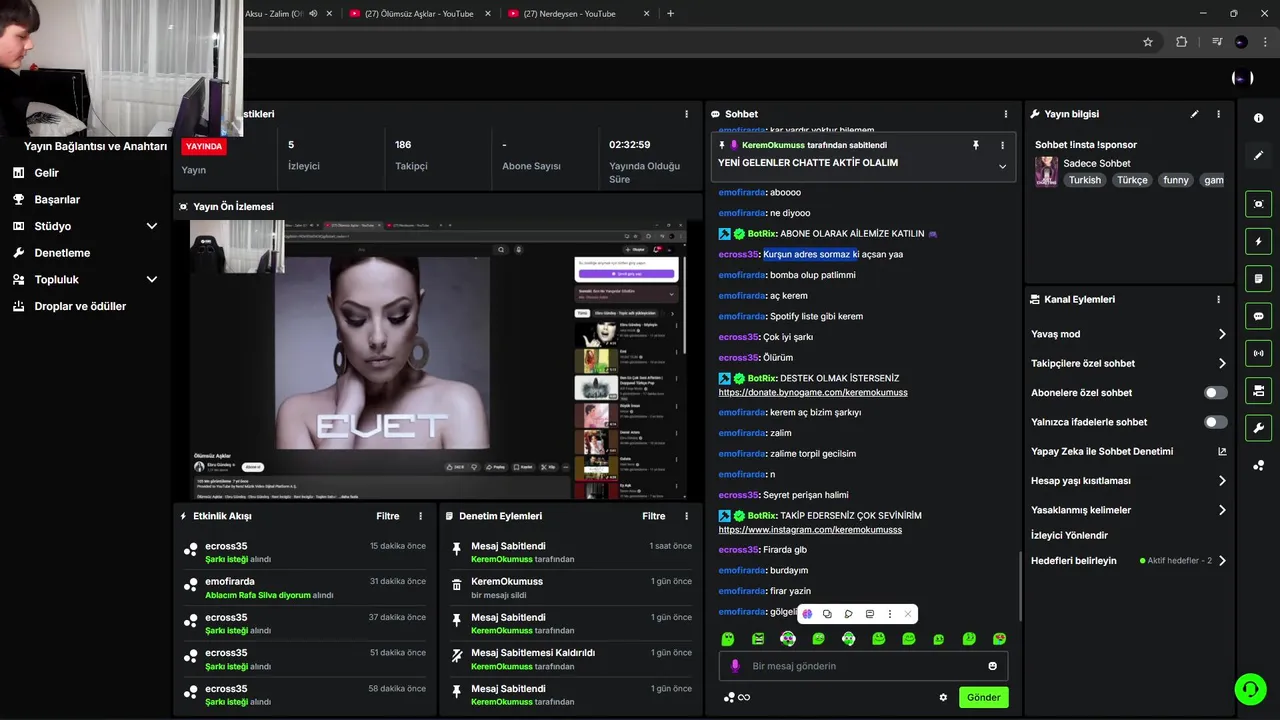The height and width of the screenshot is (720, 1280).
Task: Click the Turkish tag chip
Action: 1084,180
